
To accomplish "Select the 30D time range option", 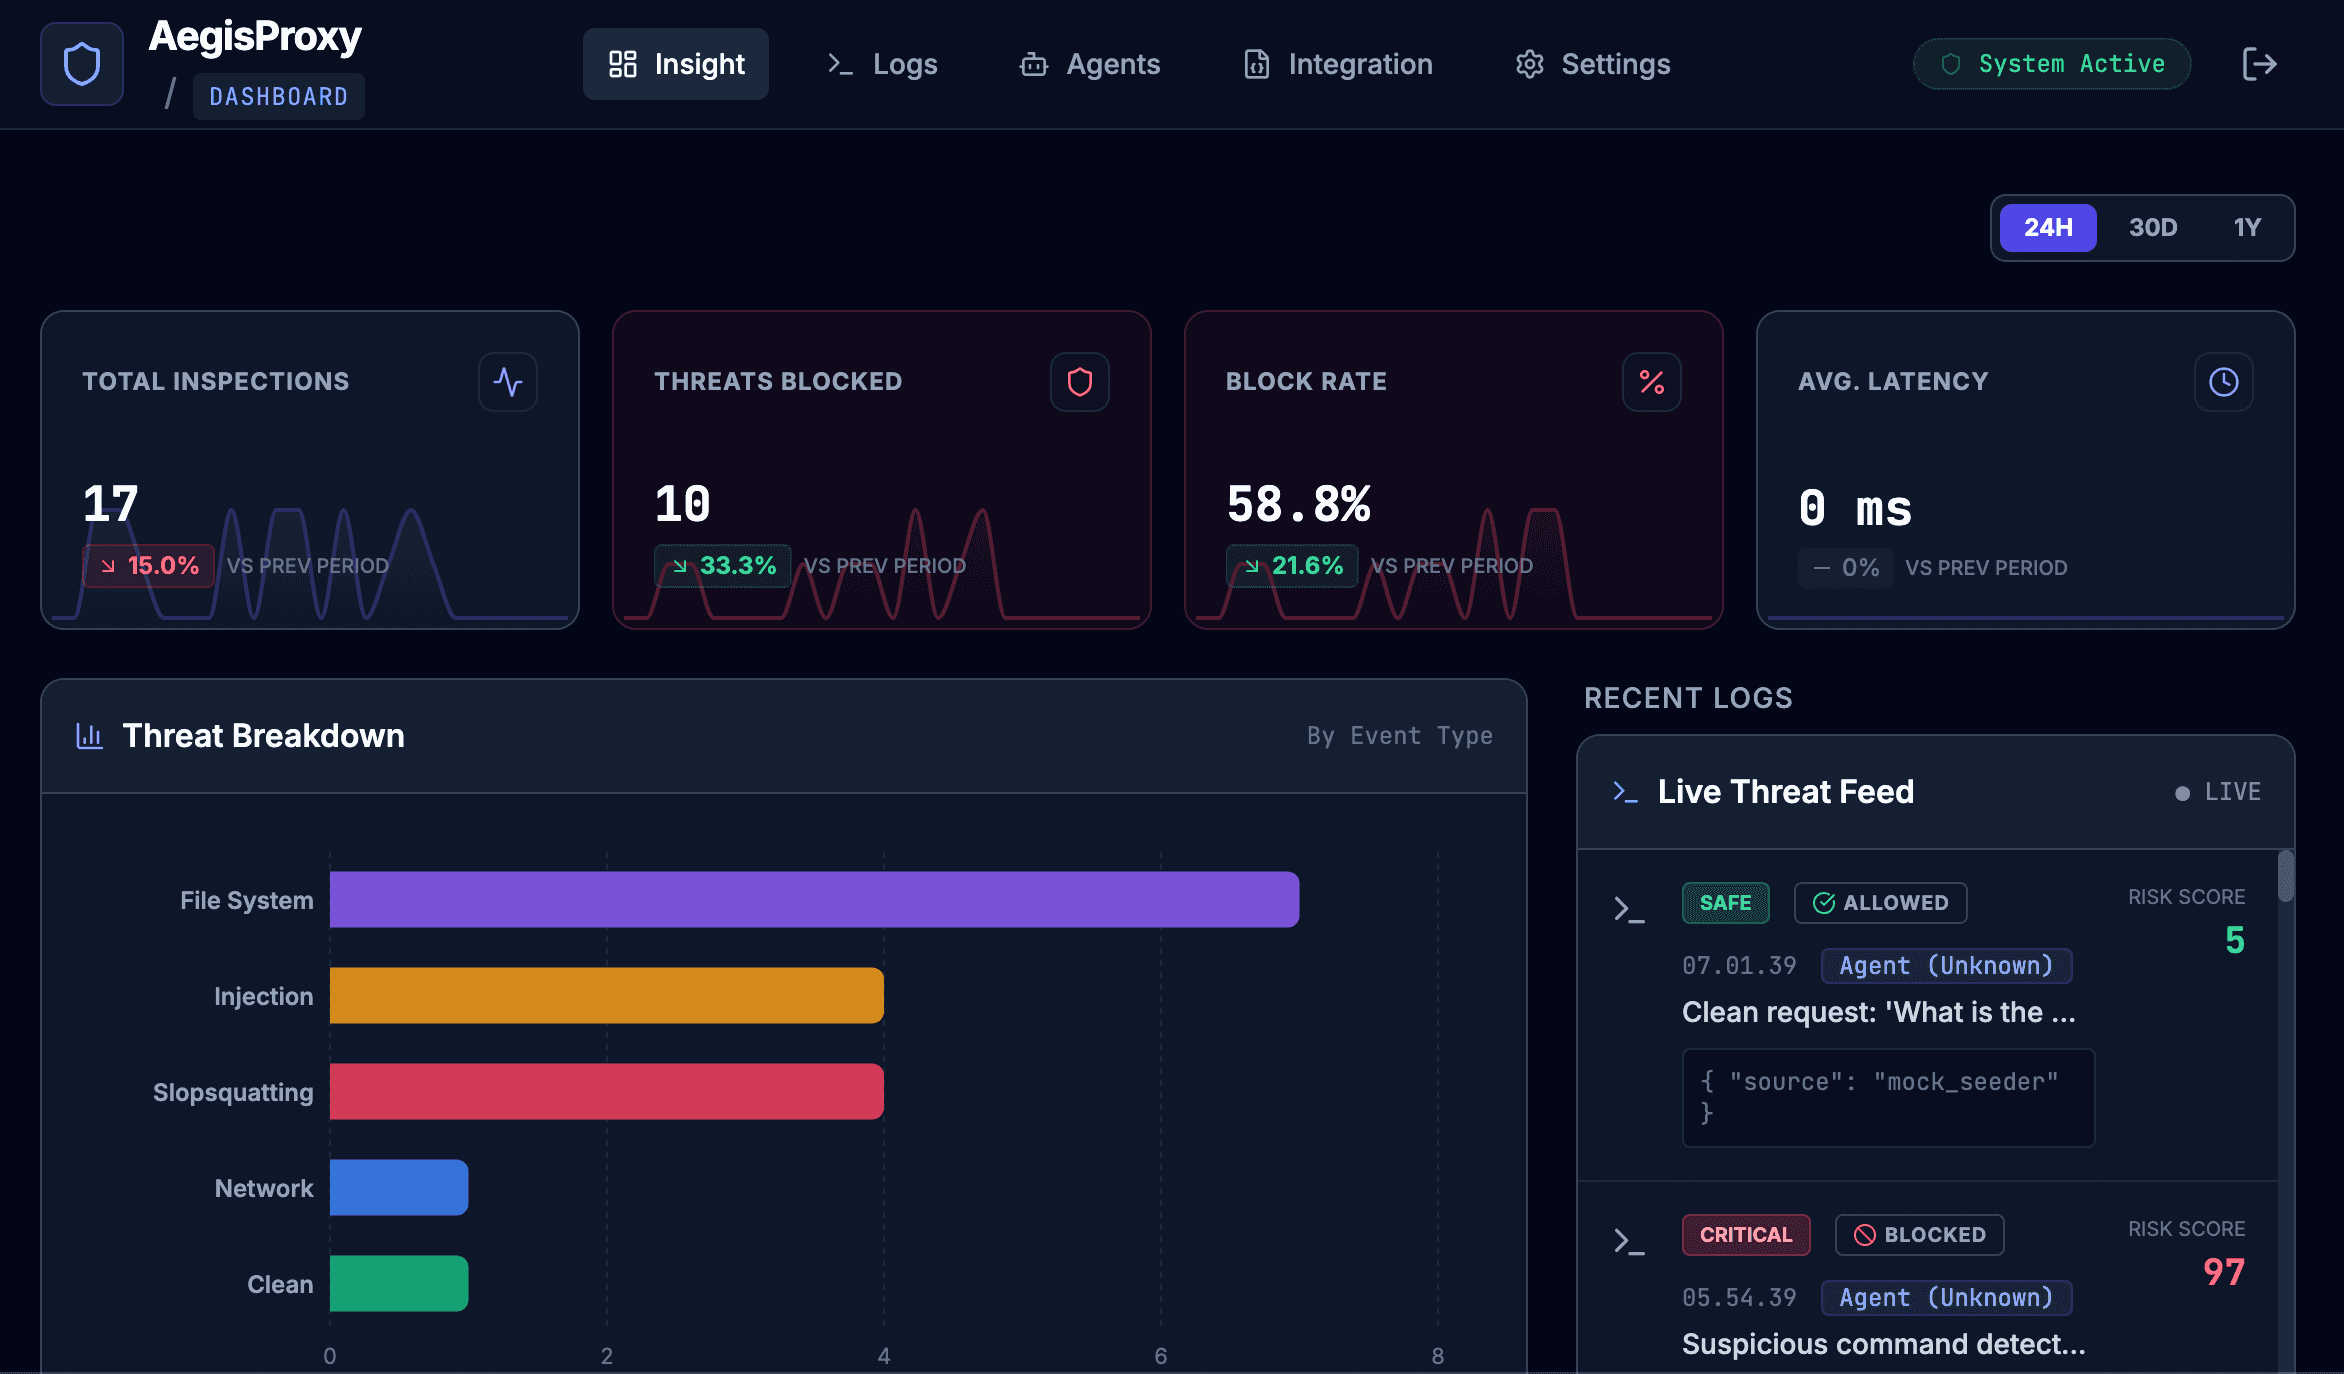I will pos(2151,227).
